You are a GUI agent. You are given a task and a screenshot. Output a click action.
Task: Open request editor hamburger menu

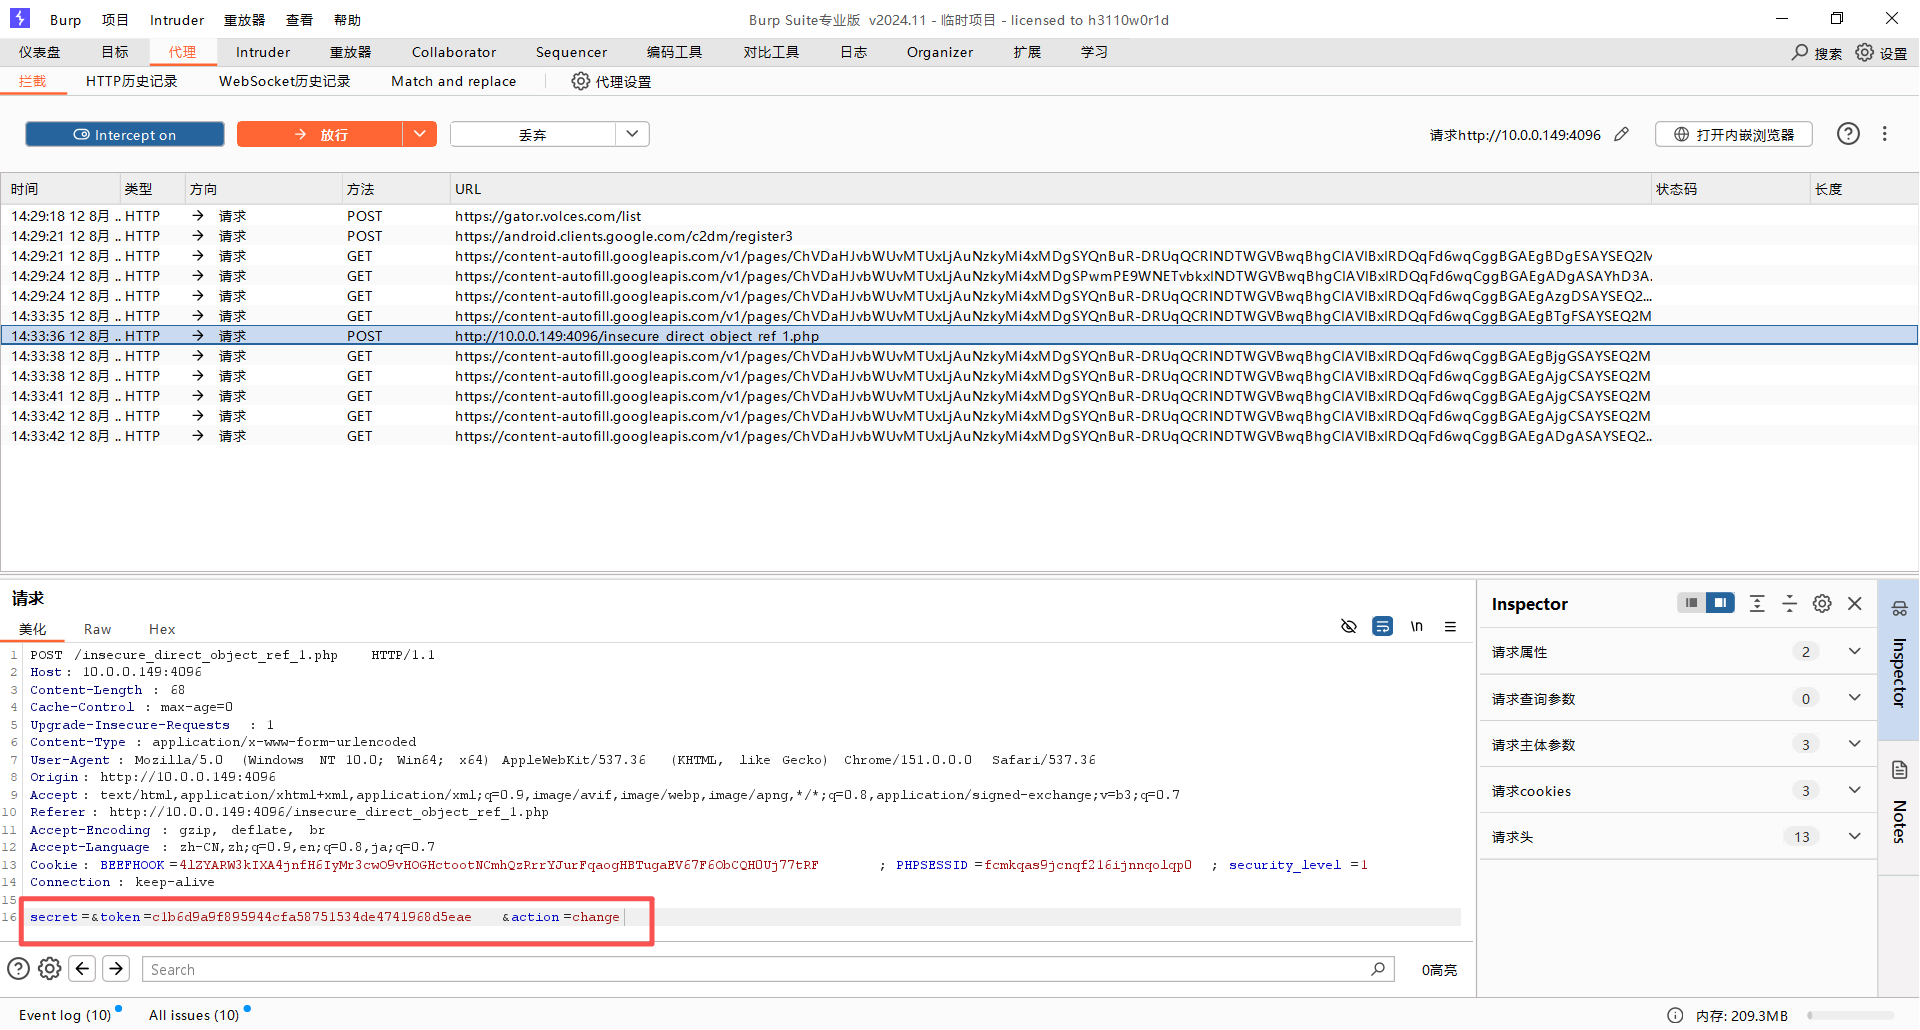click(1450, 626)
